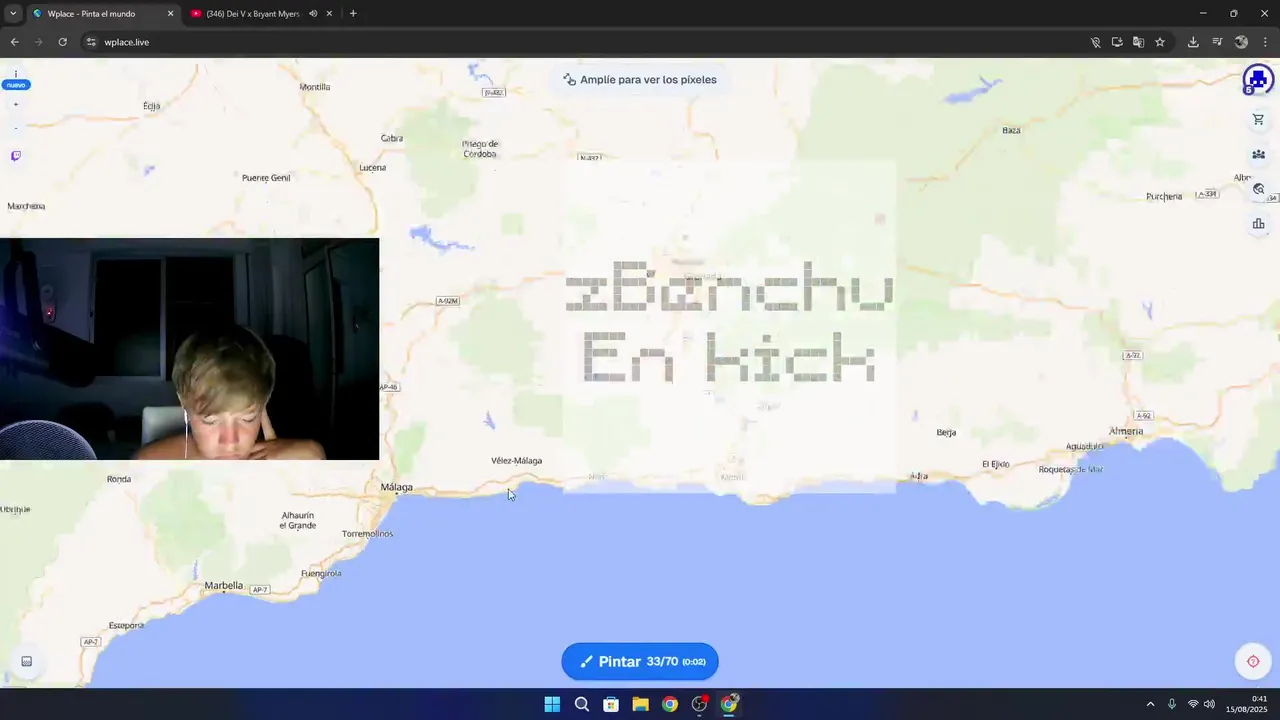
Task: Click the Estepona label on map
Action: (x=126, y=626)
